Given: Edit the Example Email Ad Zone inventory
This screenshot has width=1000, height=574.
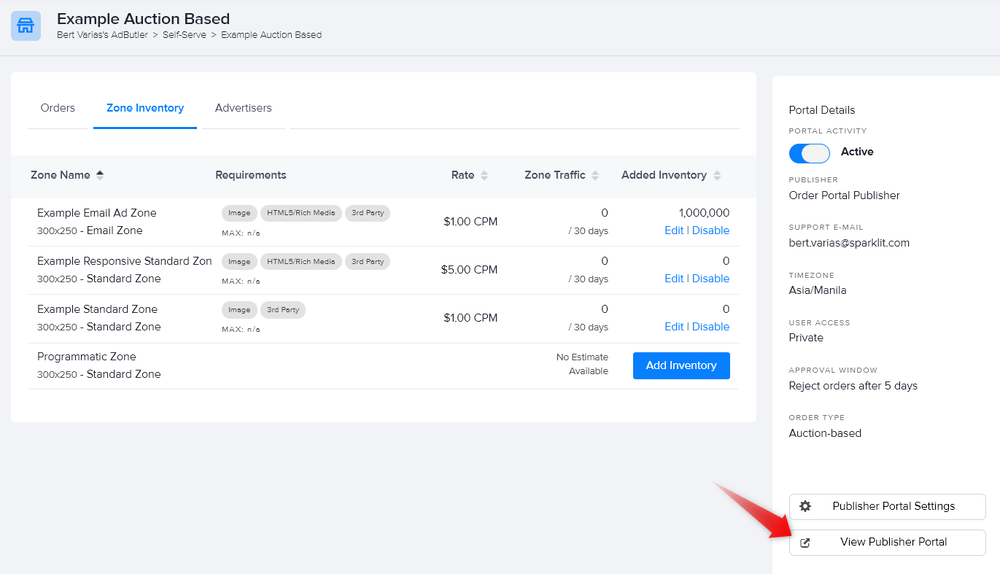Looking at the screenshot, I should tap(673, 230).
